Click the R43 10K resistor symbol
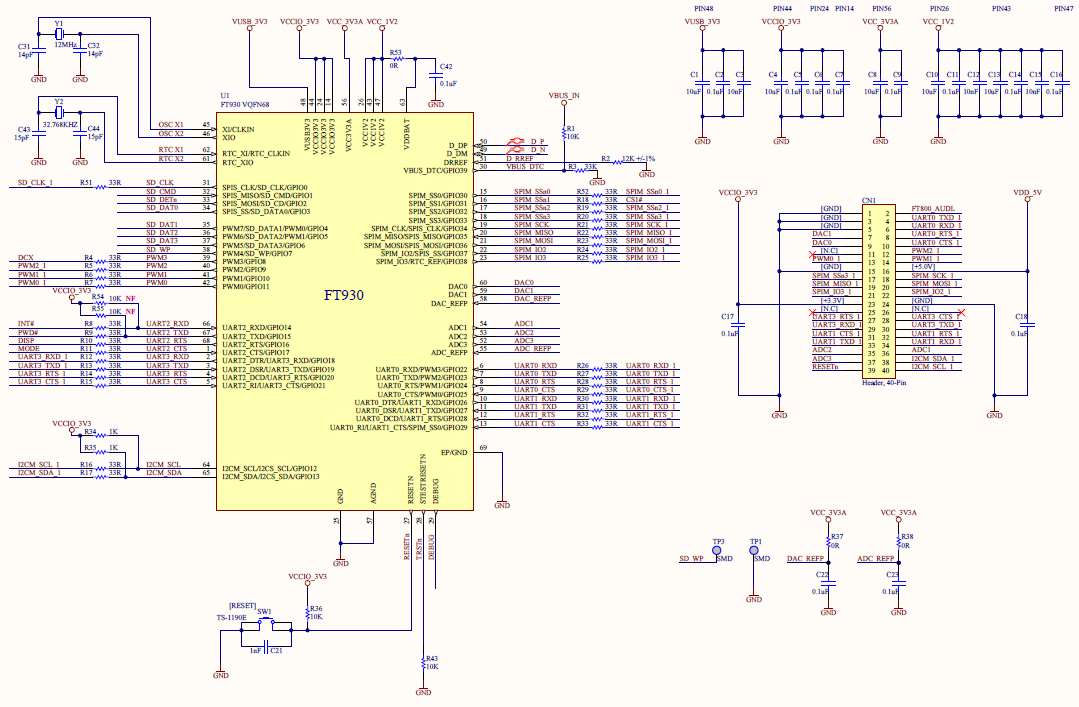The width and height of the screenshot is (1079, 707). click(x=421, y=663)
